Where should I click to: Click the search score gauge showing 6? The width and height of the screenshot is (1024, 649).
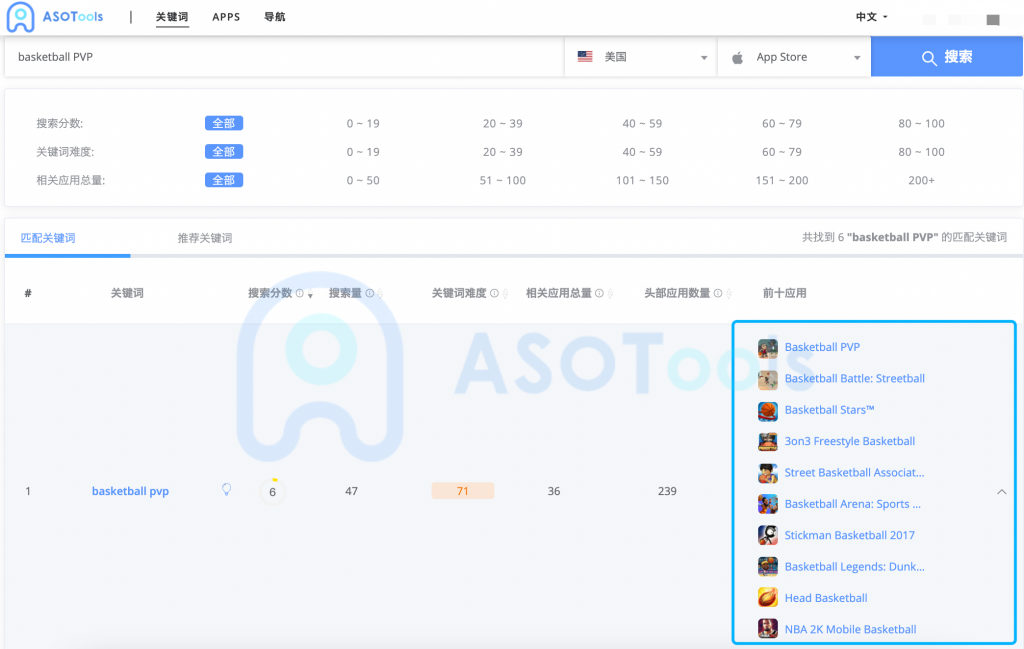coord(273,491)
